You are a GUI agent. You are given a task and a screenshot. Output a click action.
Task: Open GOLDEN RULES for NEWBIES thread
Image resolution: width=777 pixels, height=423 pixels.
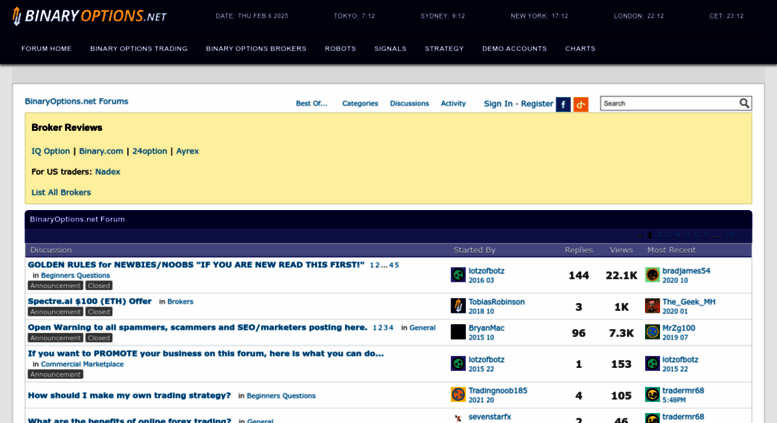196,264
